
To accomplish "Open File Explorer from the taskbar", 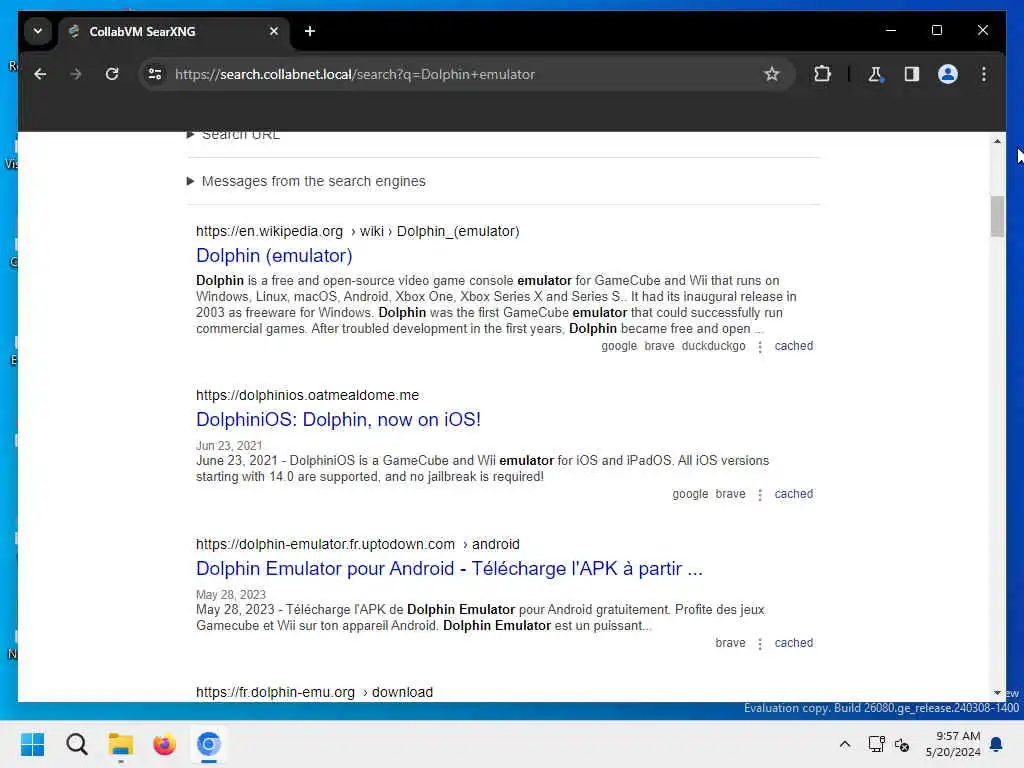I will [121, 744].
